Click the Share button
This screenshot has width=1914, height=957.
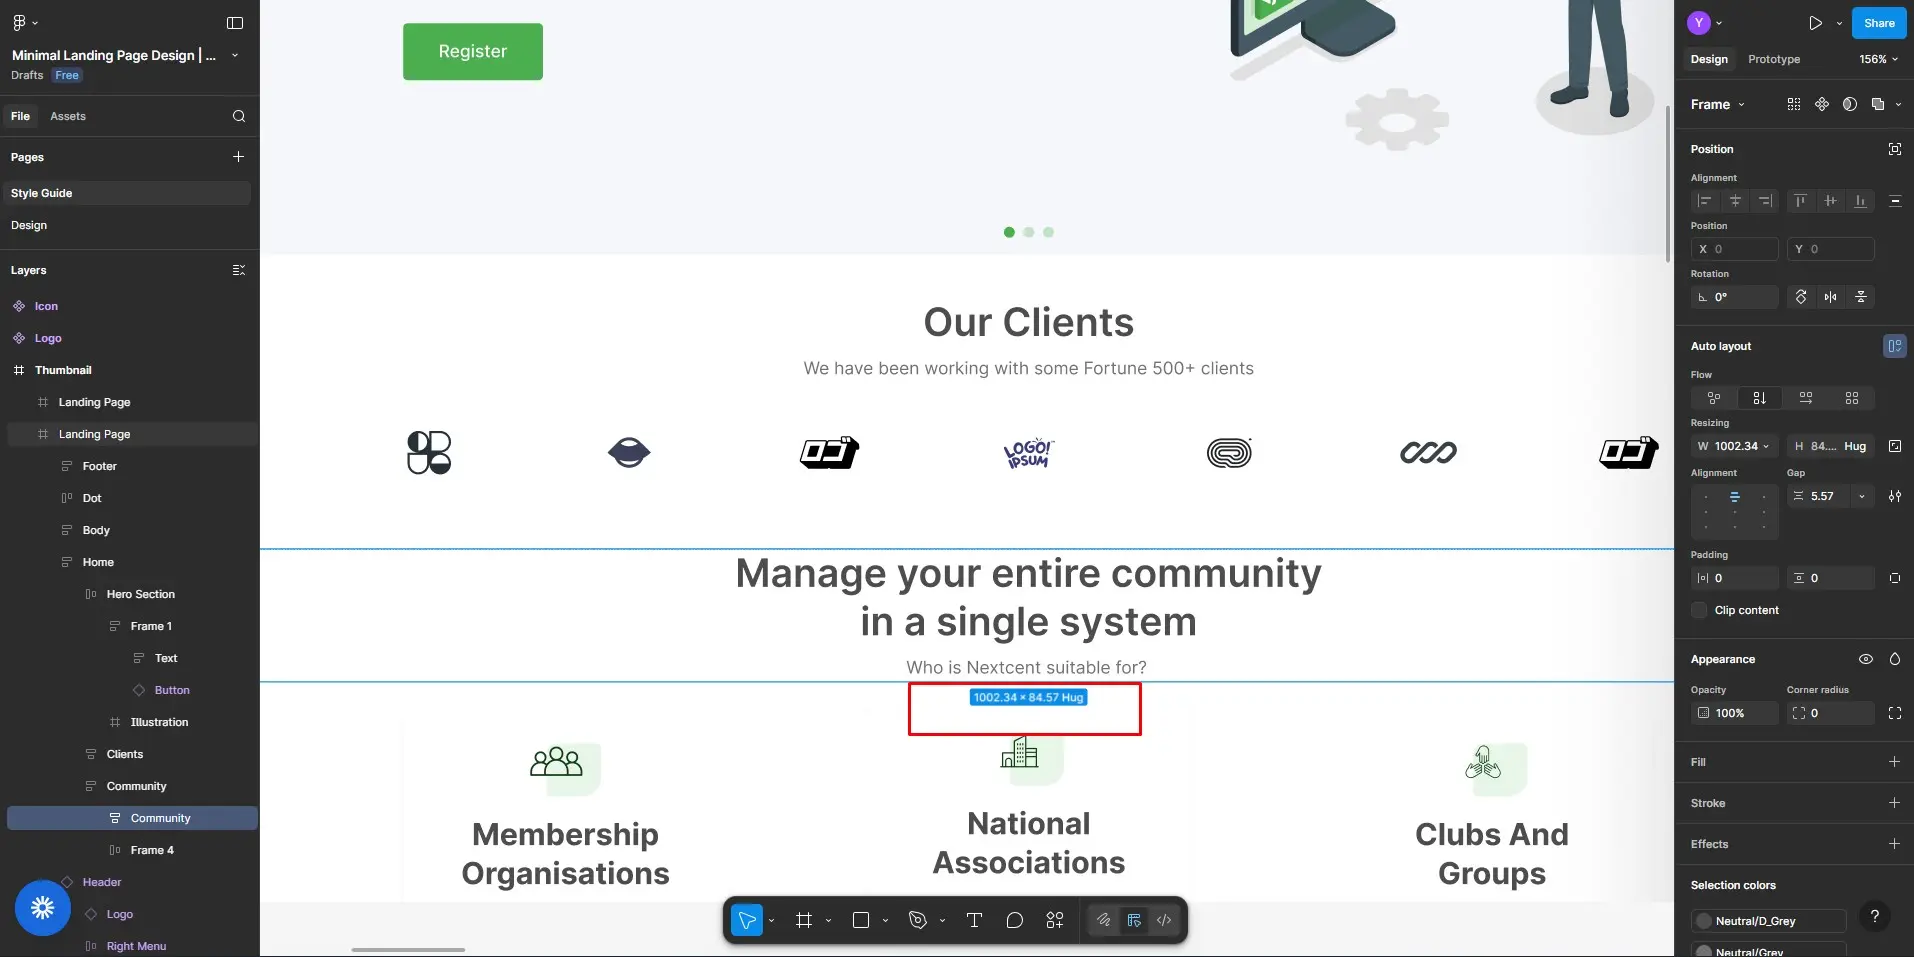[1880, 22]
